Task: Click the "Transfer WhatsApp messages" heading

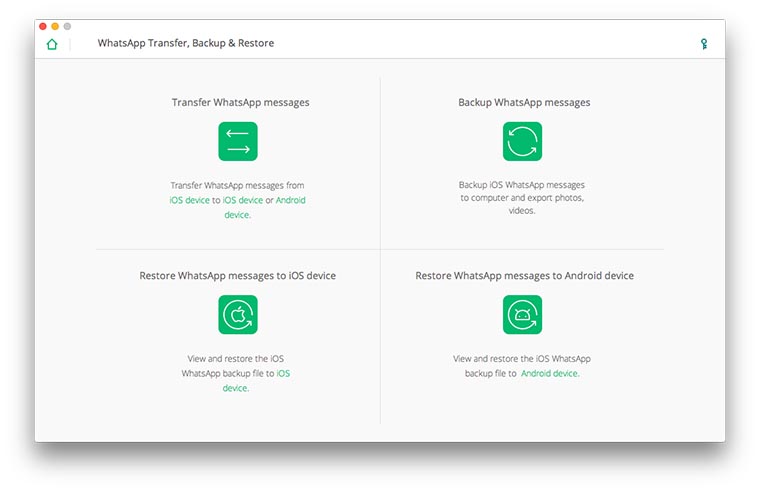Action: [x=240, y=103]
